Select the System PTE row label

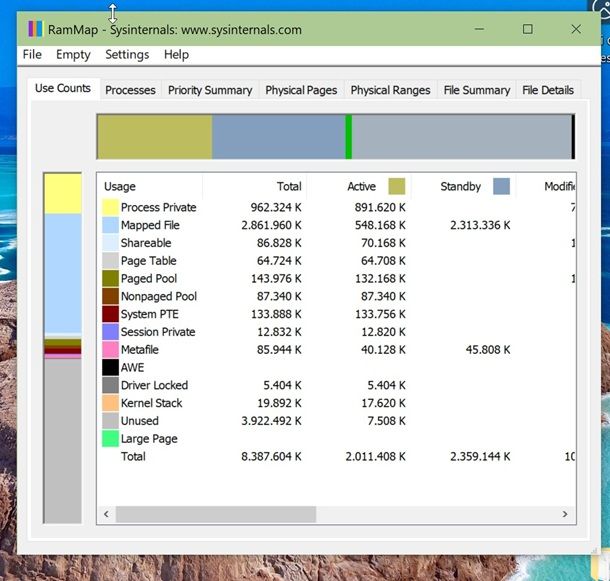click(x=150, y=314)
